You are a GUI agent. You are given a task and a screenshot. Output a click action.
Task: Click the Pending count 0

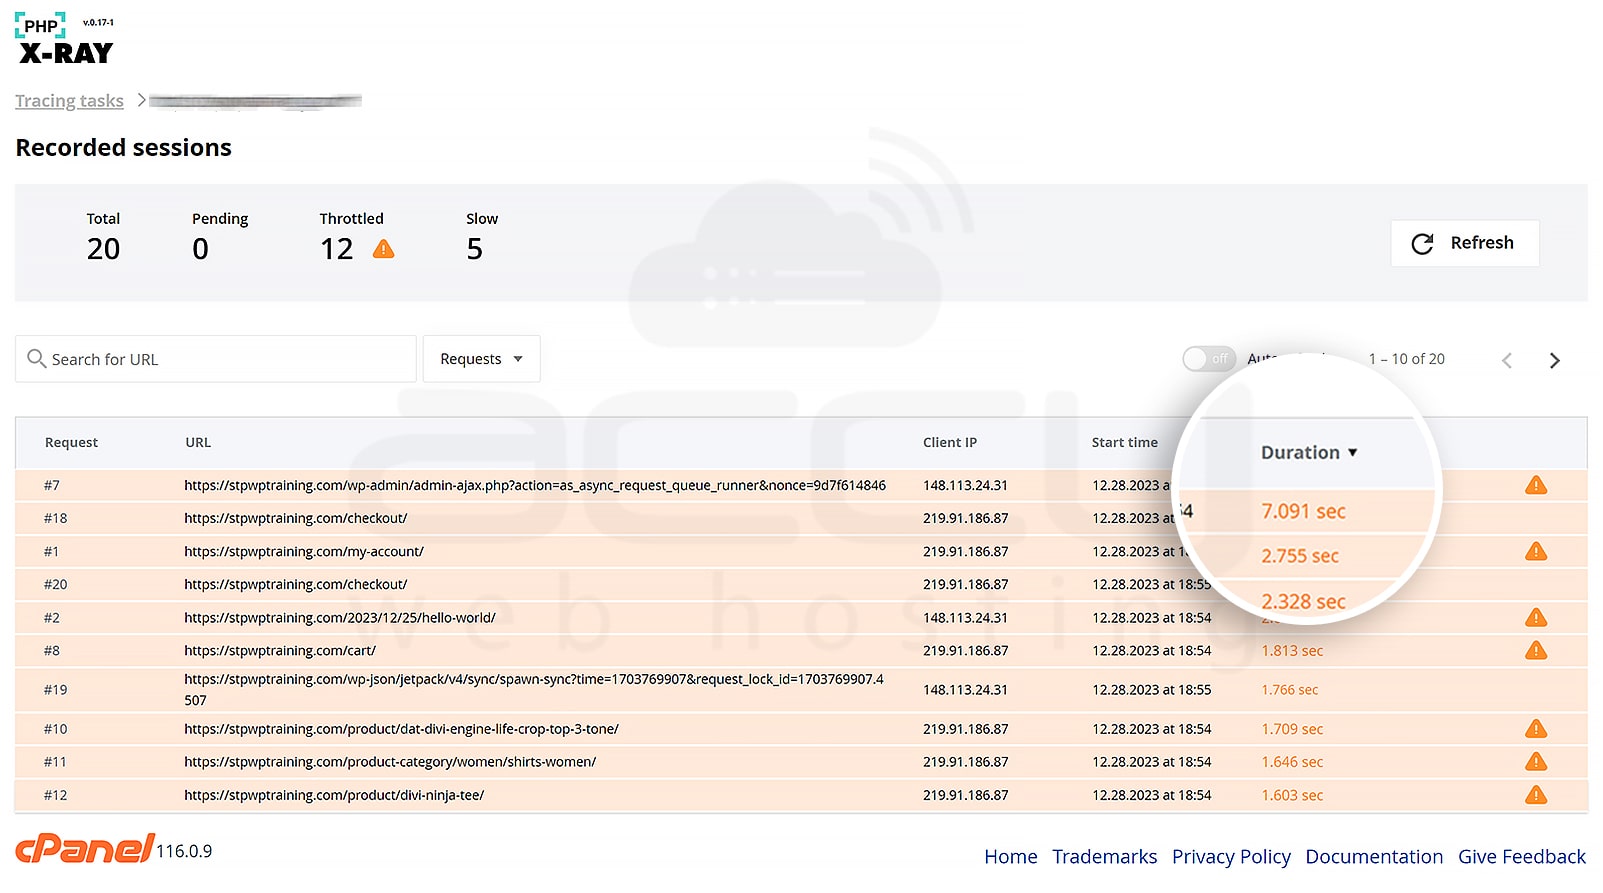tap(200, 249)
